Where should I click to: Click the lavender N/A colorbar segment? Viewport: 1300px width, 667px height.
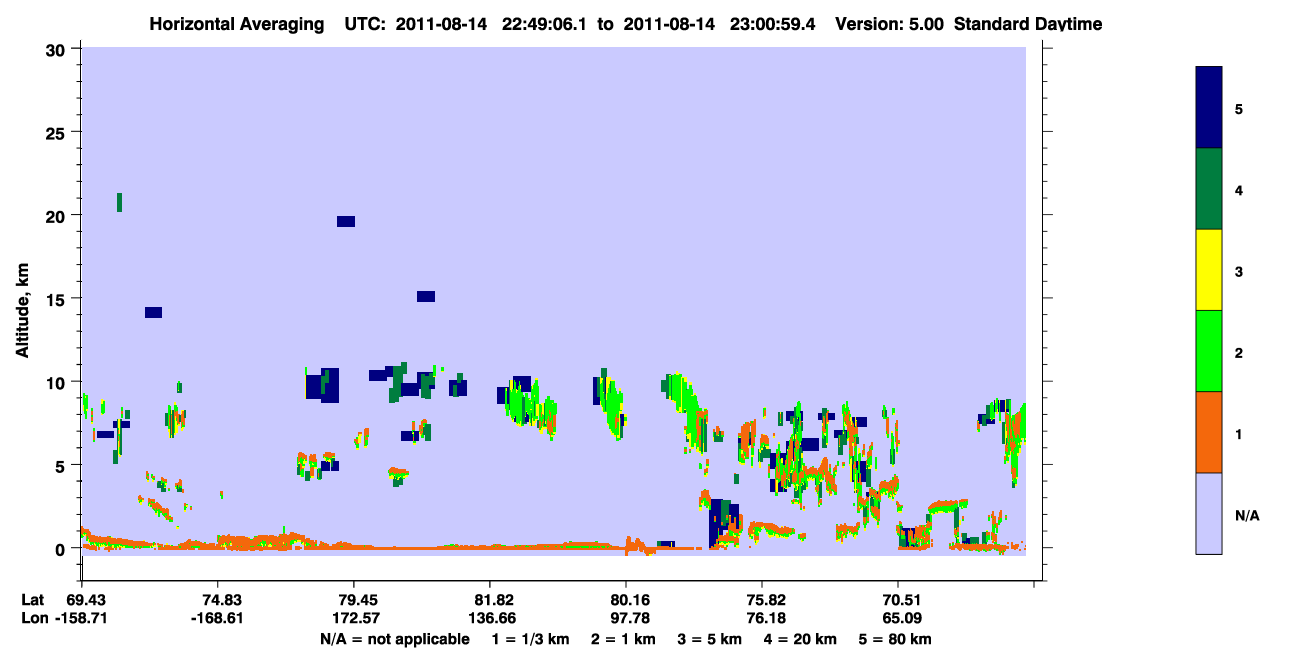1209,513
